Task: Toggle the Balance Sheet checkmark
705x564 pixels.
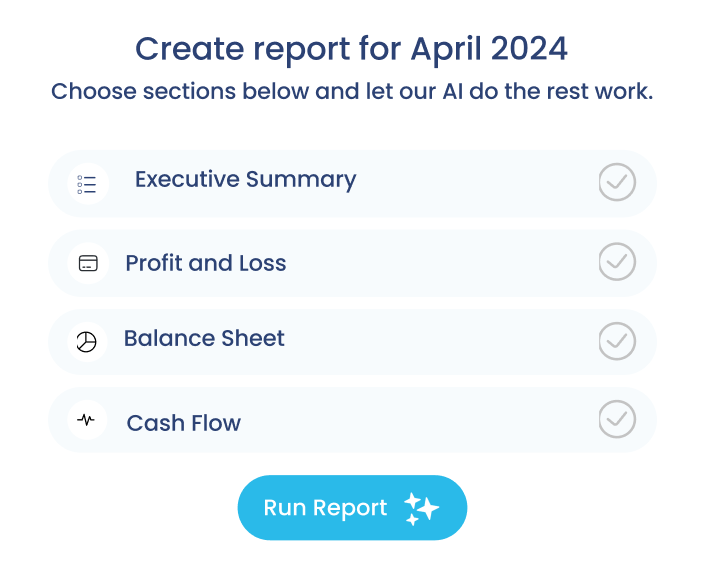Action: [617, 341]
